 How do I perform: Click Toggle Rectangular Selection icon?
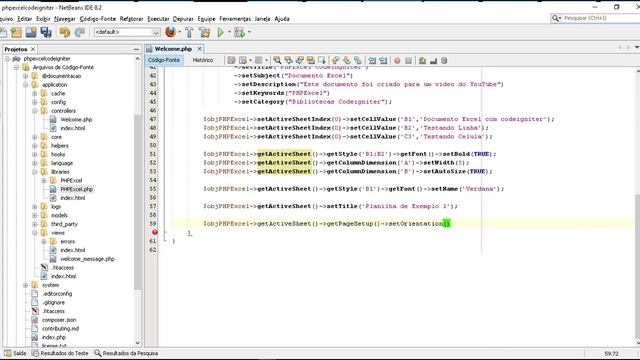pos(322,61)
